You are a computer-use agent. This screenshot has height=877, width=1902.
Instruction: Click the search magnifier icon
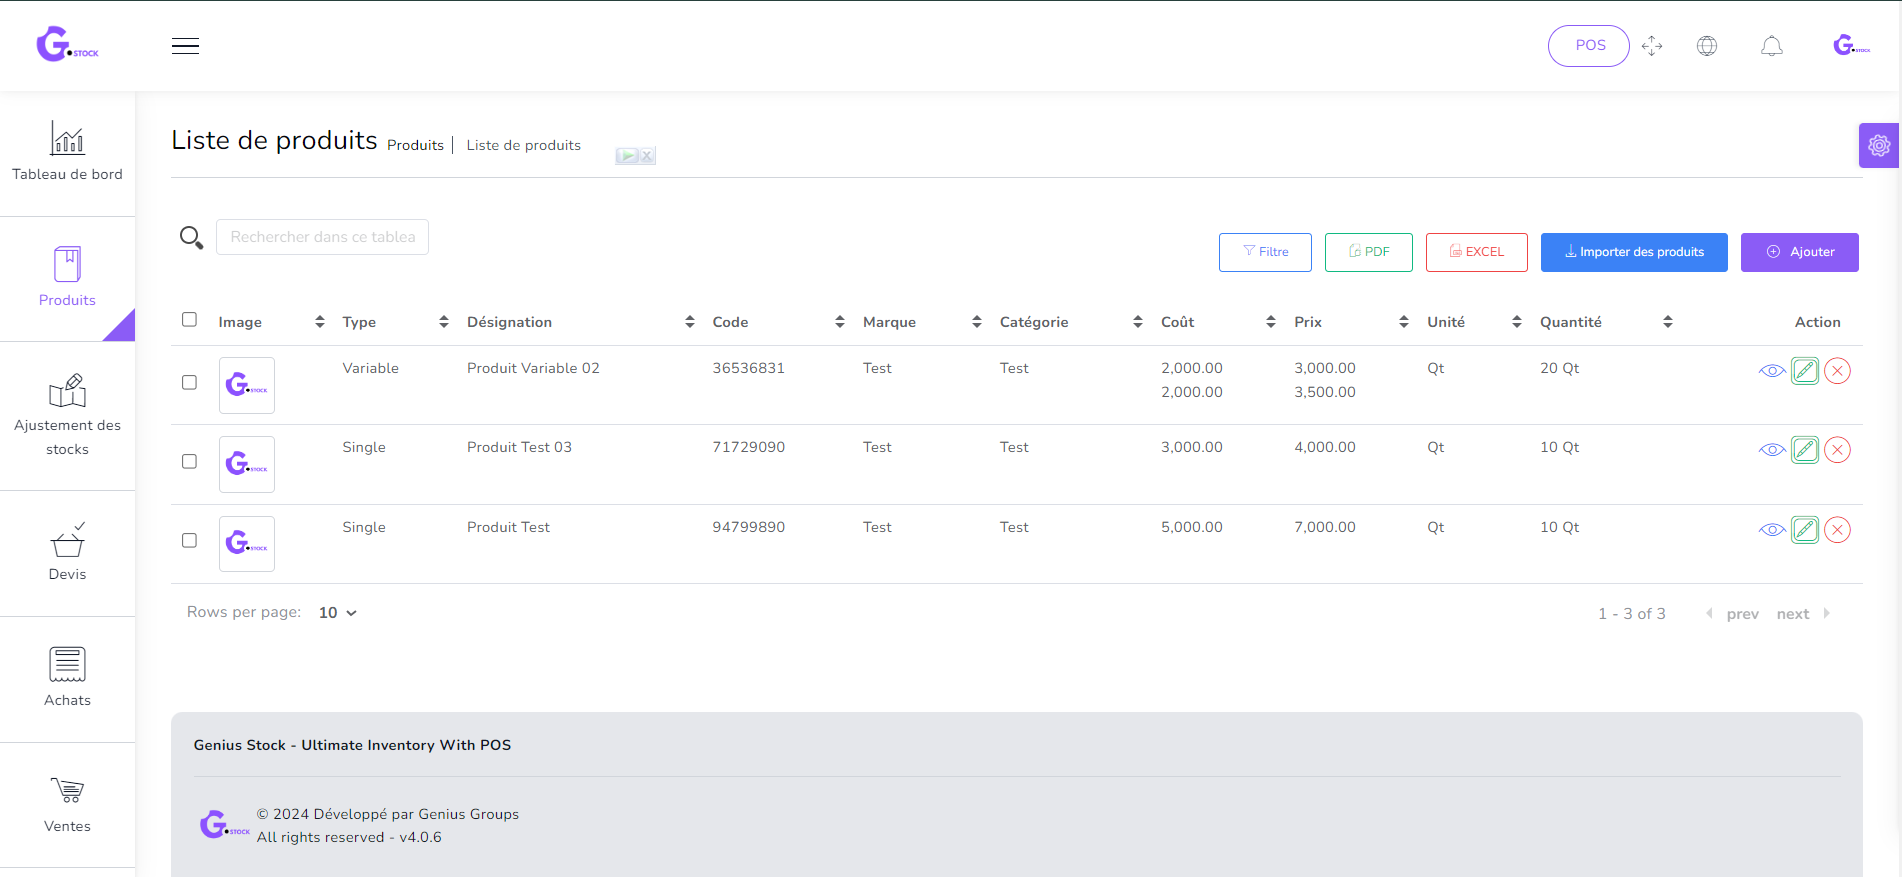tap(191, 238)
